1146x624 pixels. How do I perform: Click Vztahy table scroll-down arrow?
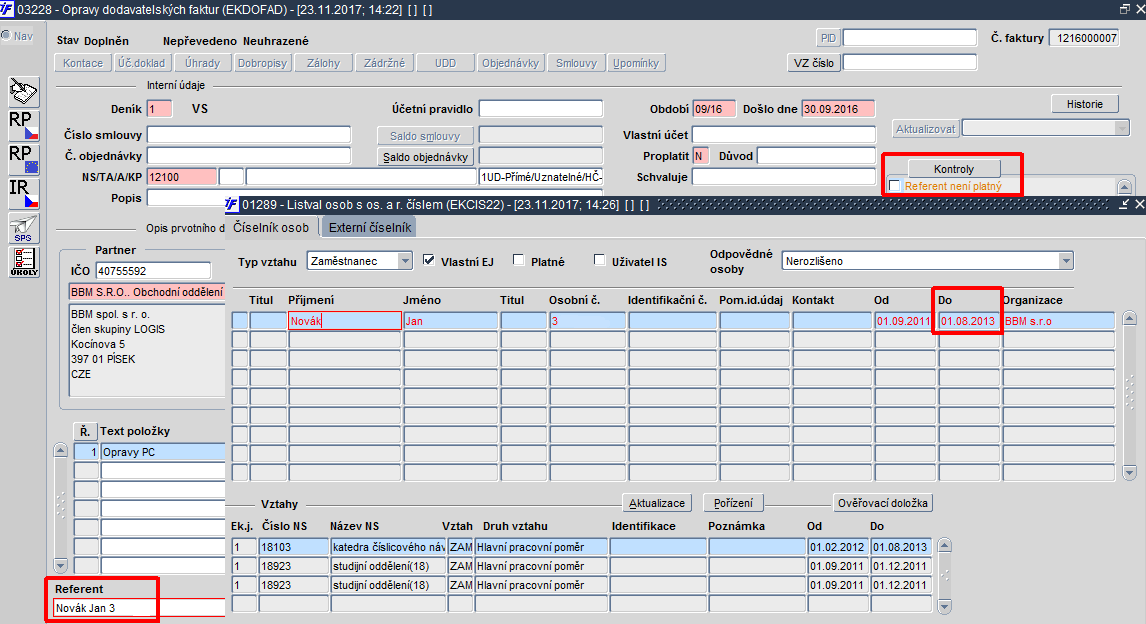944,606
